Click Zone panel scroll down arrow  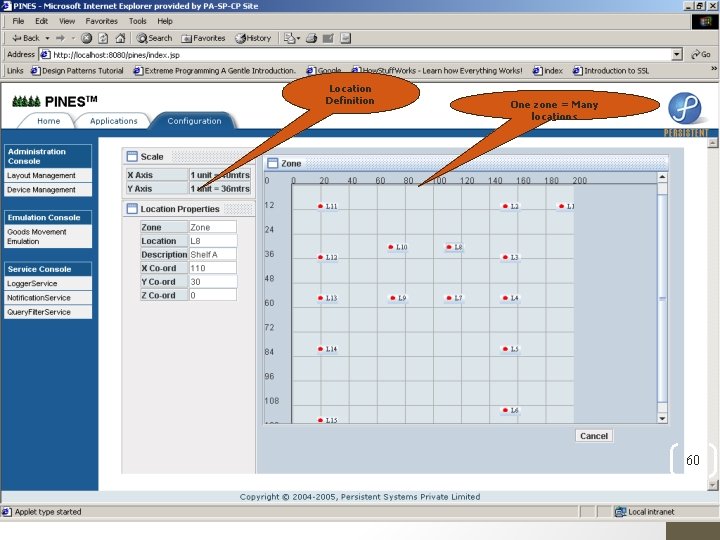pos(662,418)
